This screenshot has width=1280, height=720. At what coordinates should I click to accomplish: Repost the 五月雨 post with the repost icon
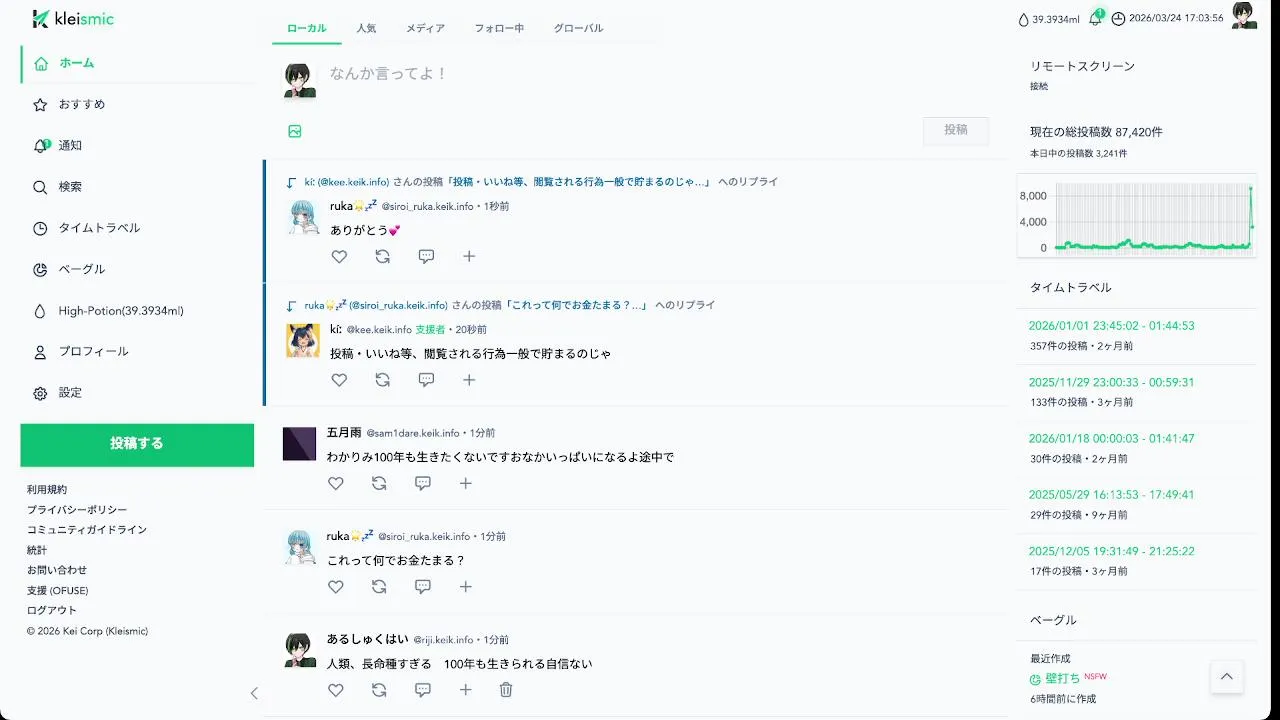tap(379, 484)
